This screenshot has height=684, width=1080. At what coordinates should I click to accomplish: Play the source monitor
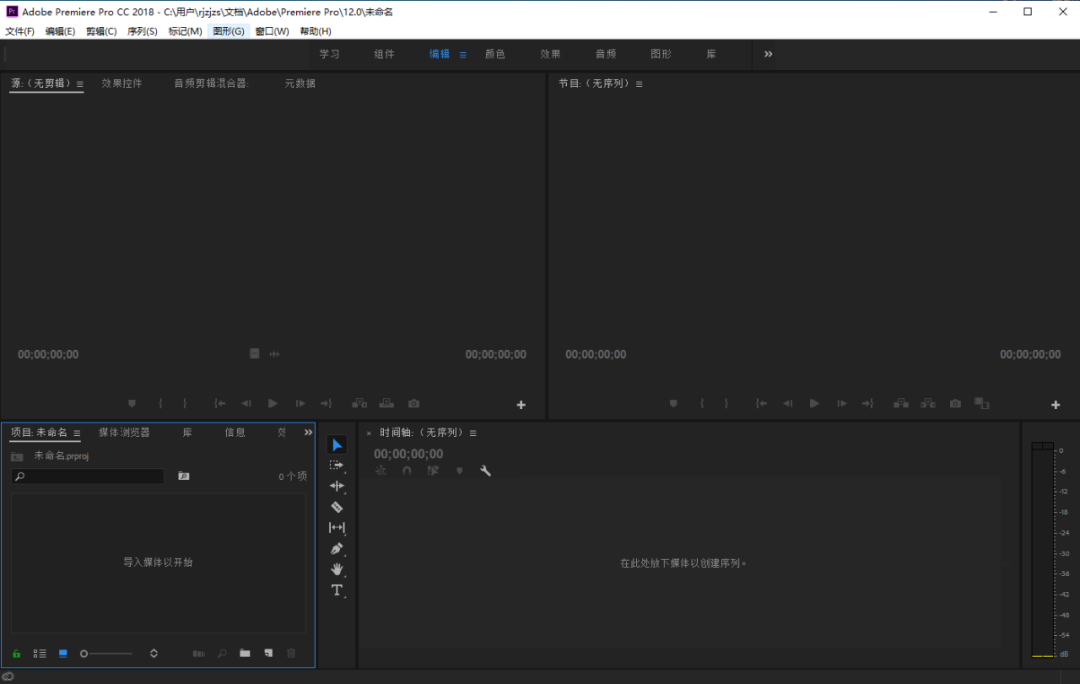click(x=273, y=404)
